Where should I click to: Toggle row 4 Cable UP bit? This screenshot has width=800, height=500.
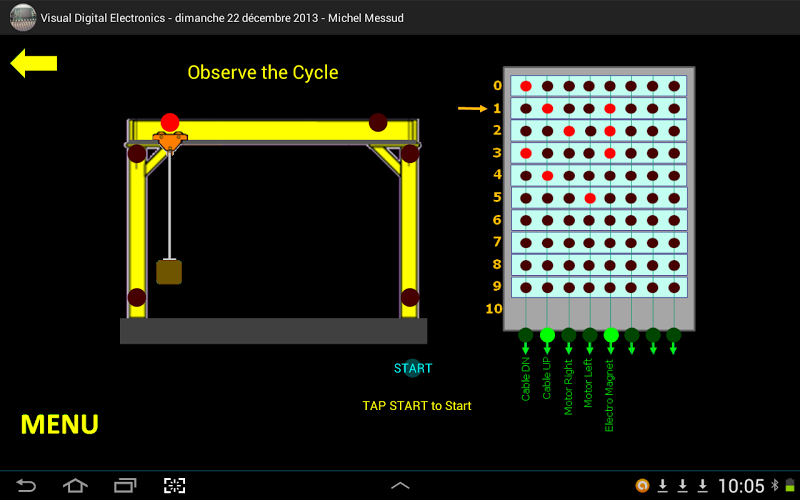pos(547,176)
